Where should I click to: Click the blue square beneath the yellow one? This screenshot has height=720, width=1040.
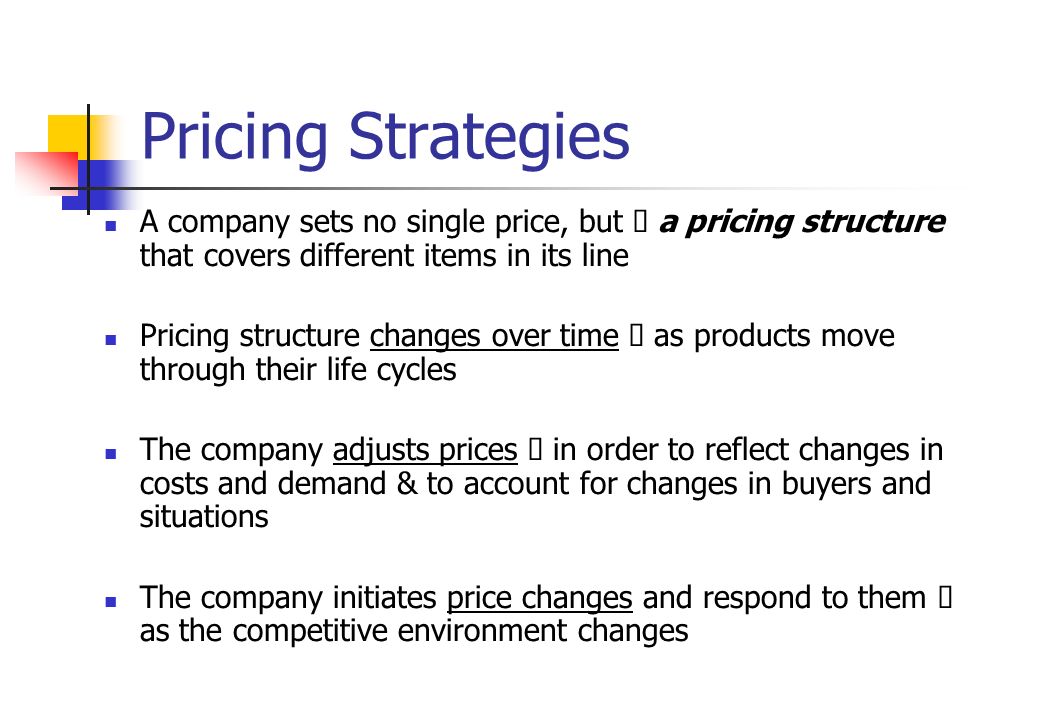[x=99, y=185]
